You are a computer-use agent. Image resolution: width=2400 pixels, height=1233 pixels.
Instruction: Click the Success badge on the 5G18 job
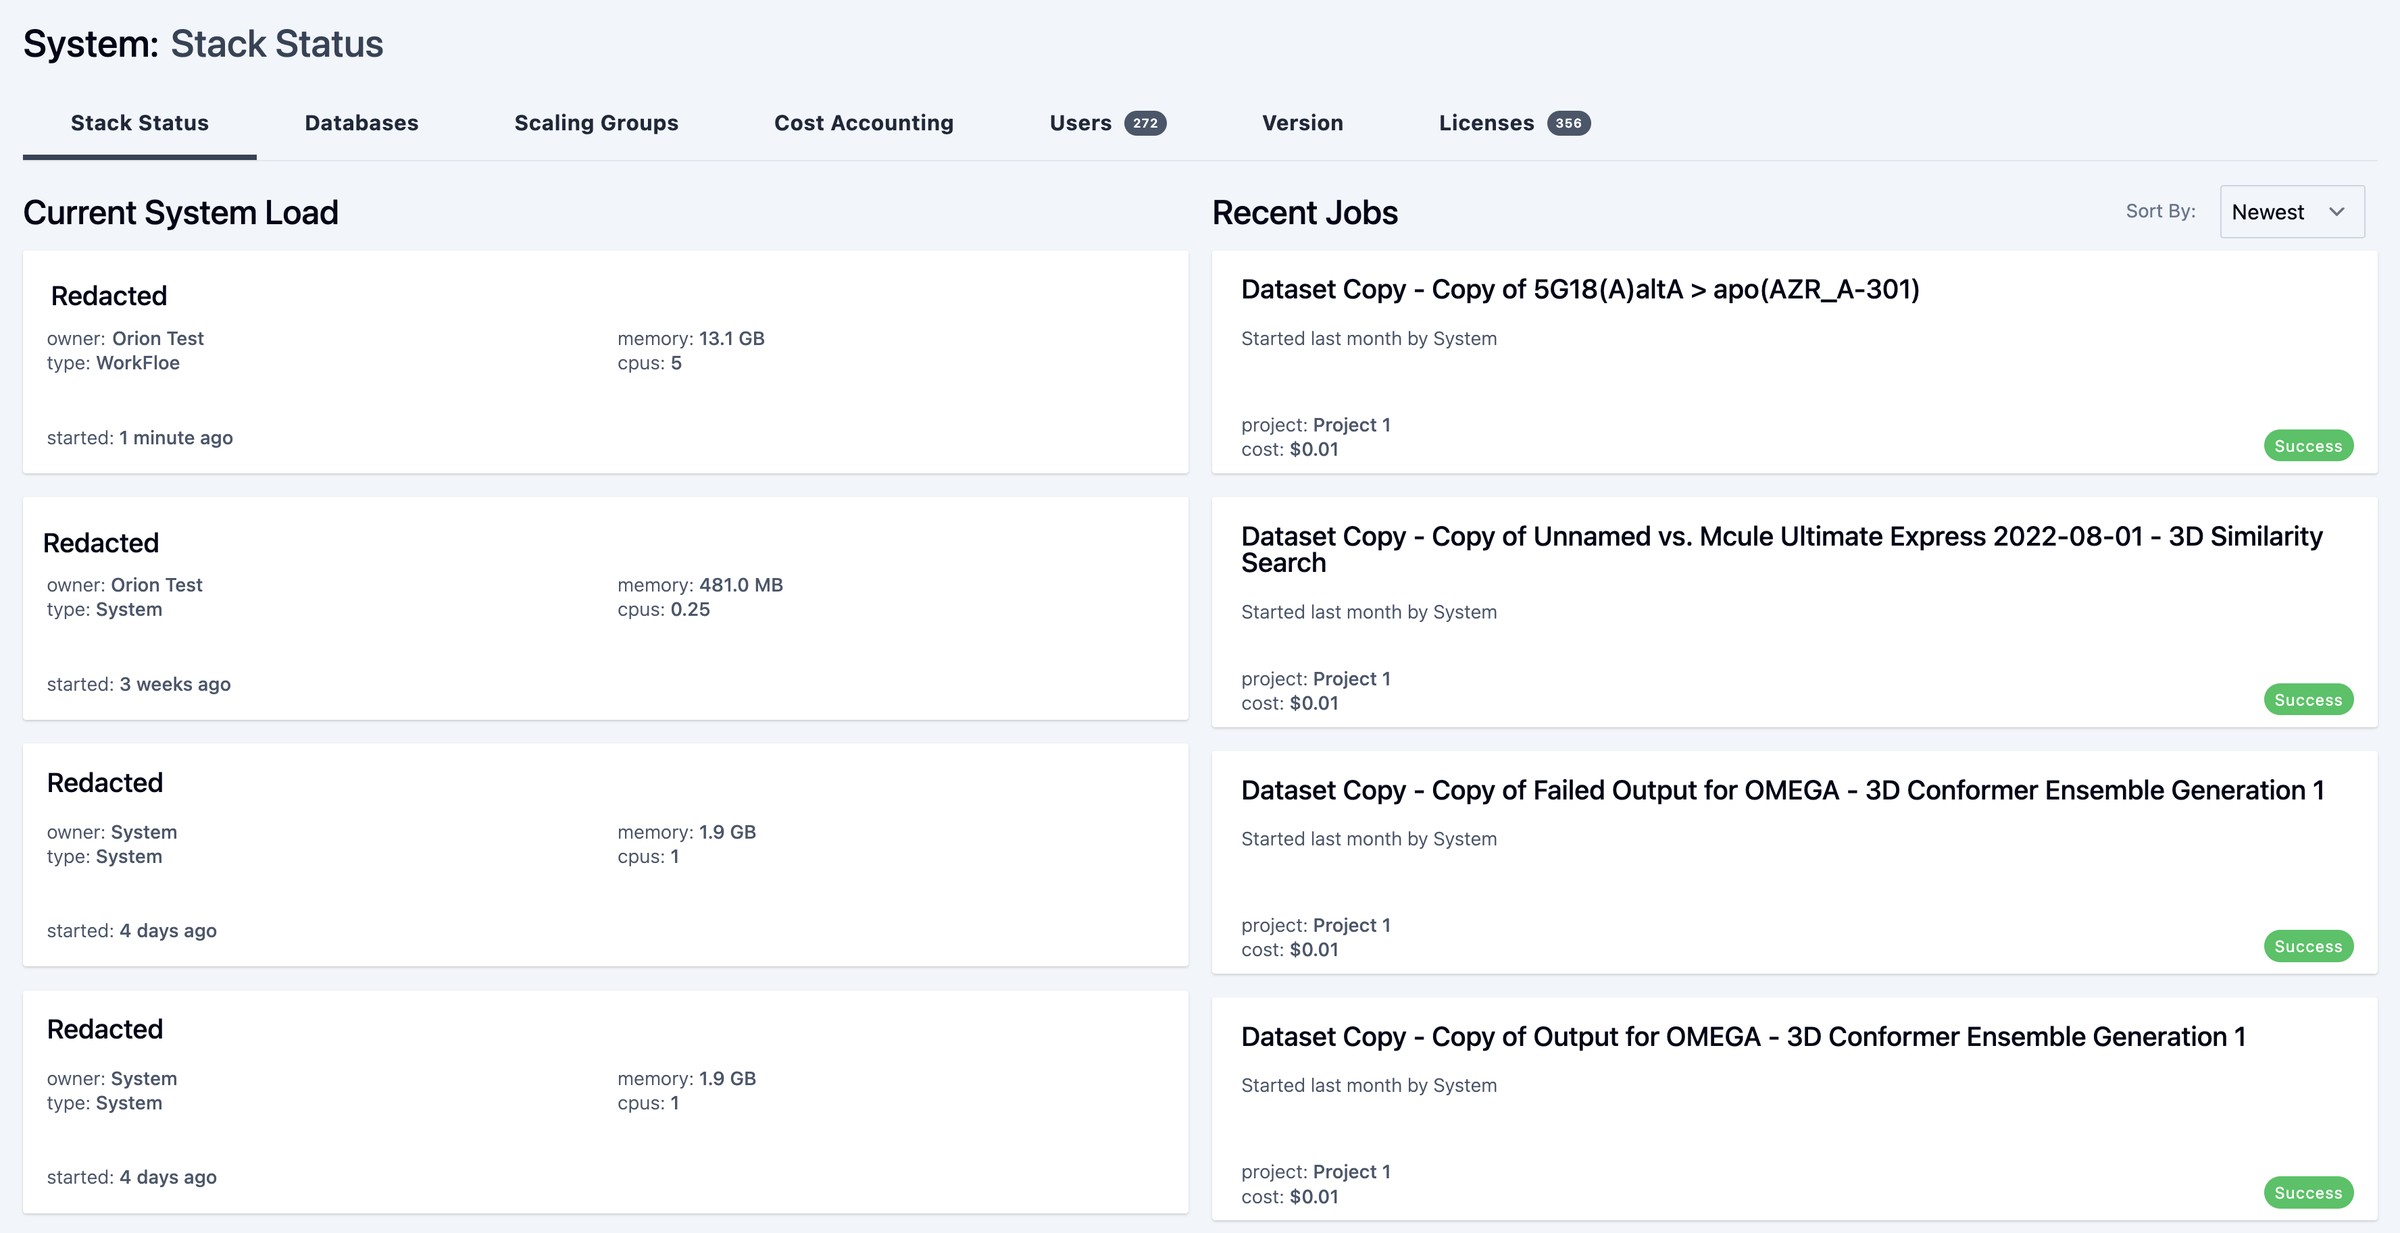coord(2307,446)
